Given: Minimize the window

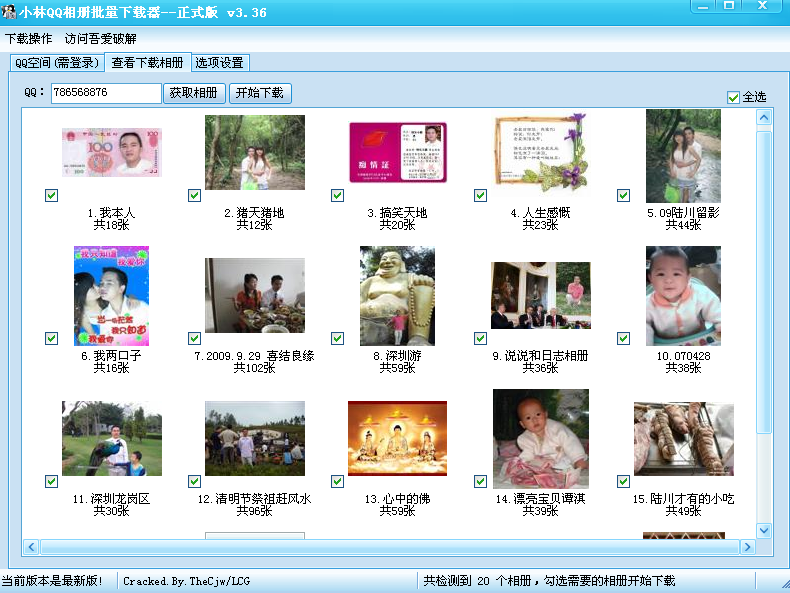Looking at the screenshot, I should (x=703, y=6).
